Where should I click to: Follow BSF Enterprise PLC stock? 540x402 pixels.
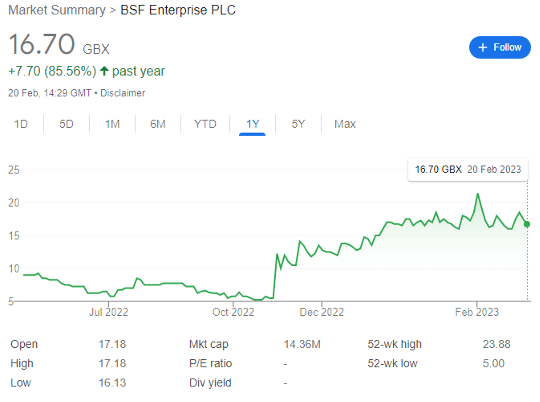(x=500, y=48)
